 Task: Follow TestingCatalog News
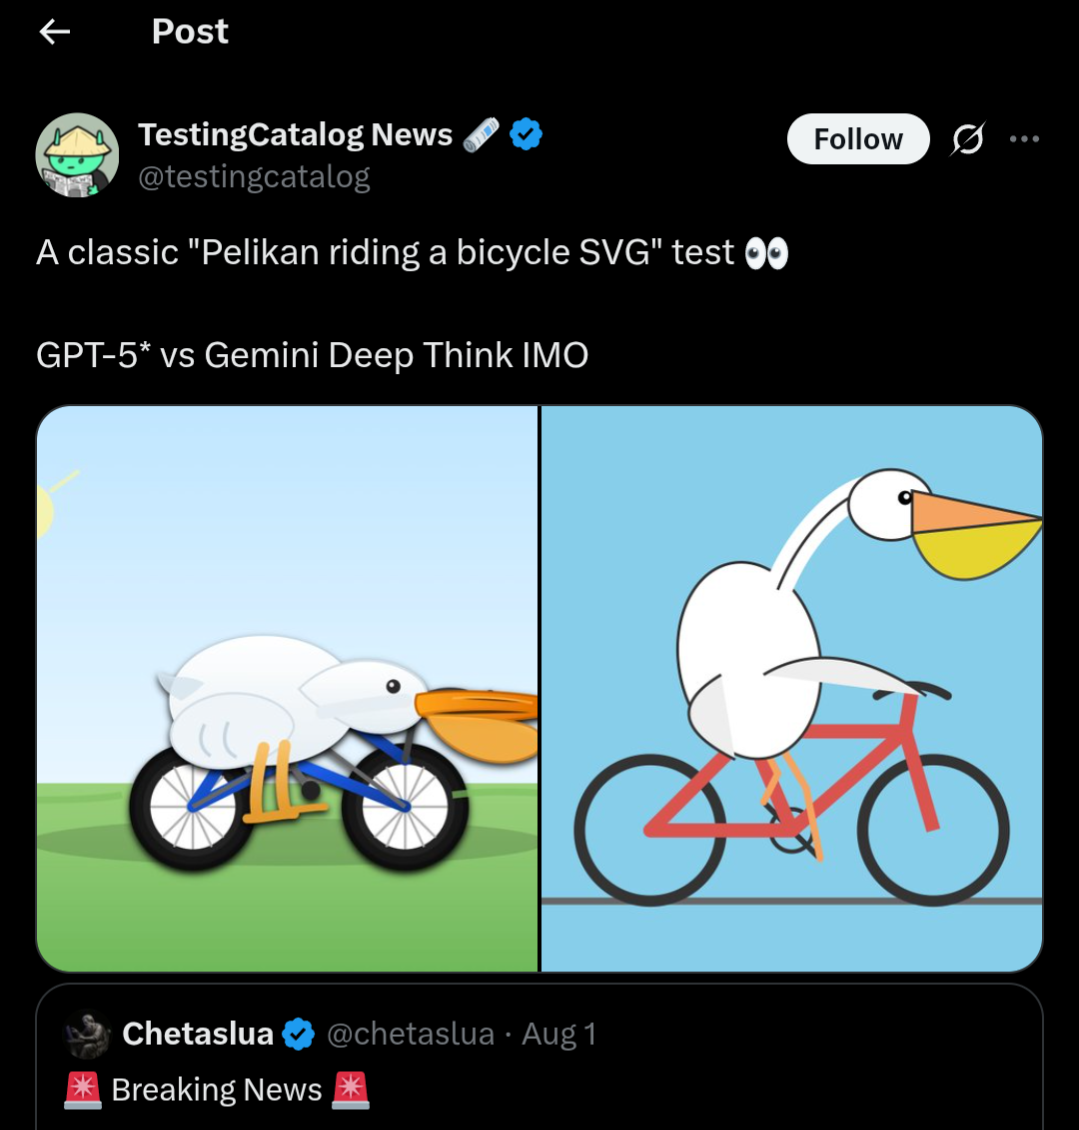[858, 139]
